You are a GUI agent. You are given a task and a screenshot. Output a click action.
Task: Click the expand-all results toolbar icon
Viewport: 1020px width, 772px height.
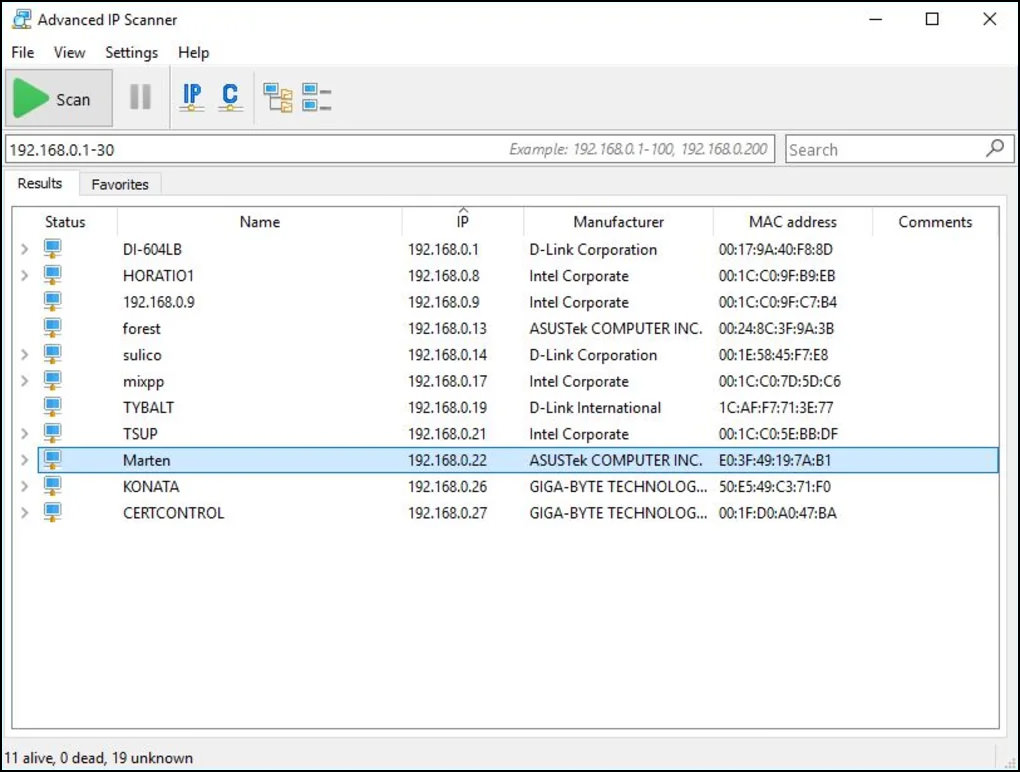[279, 97]
